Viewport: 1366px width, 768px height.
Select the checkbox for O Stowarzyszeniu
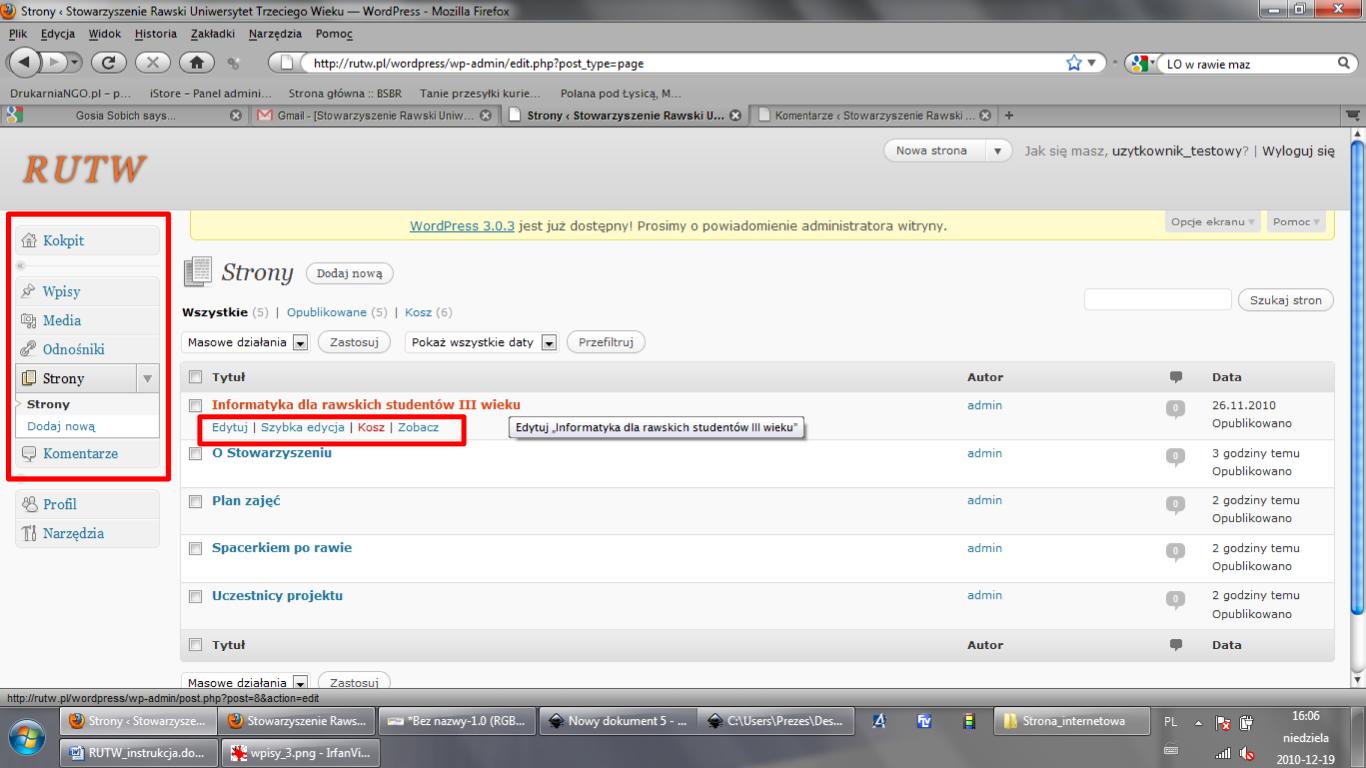pos(196,453)
